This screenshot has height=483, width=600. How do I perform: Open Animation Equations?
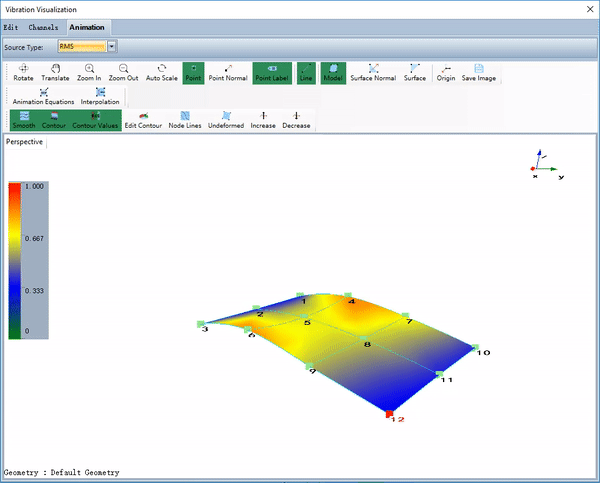(x=43, y=96)
